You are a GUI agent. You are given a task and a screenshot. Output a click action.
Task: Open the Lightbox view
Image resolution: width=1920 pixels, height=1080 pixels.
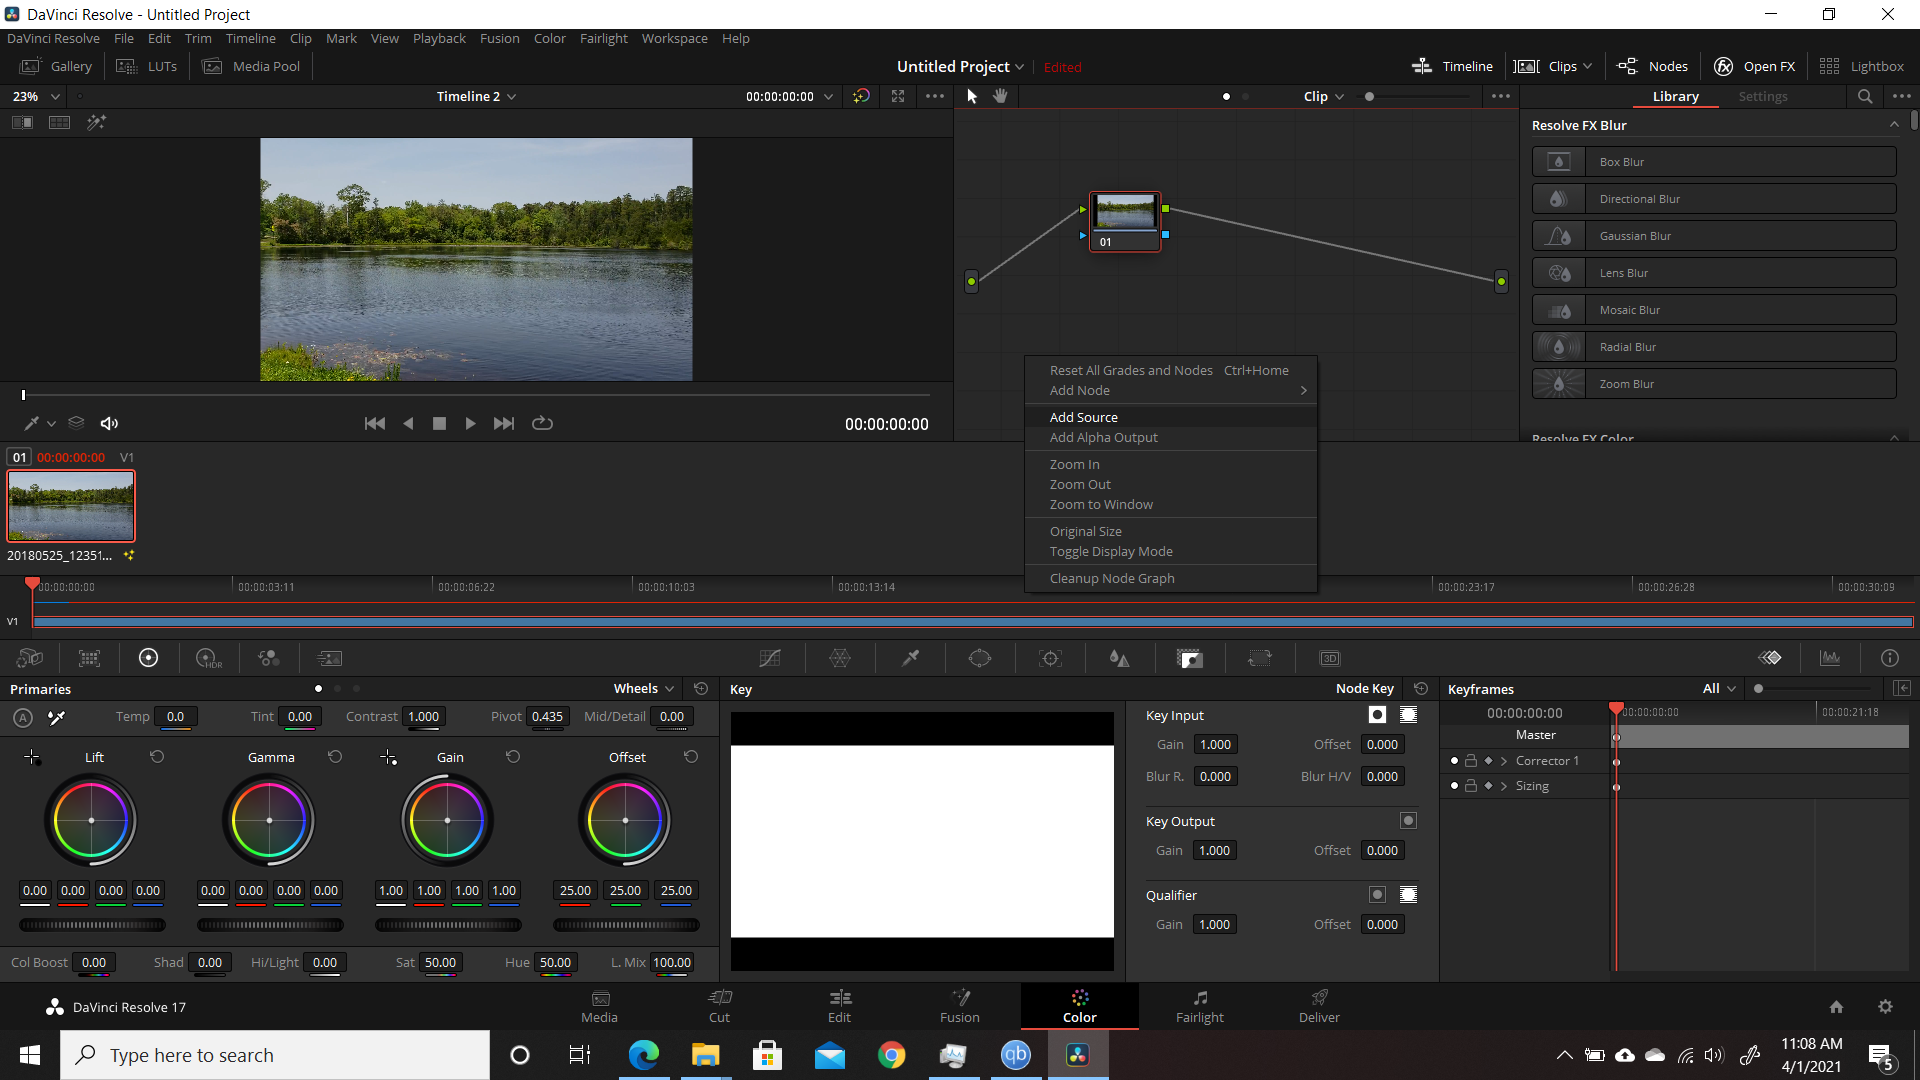click(x=1861, y=67)
